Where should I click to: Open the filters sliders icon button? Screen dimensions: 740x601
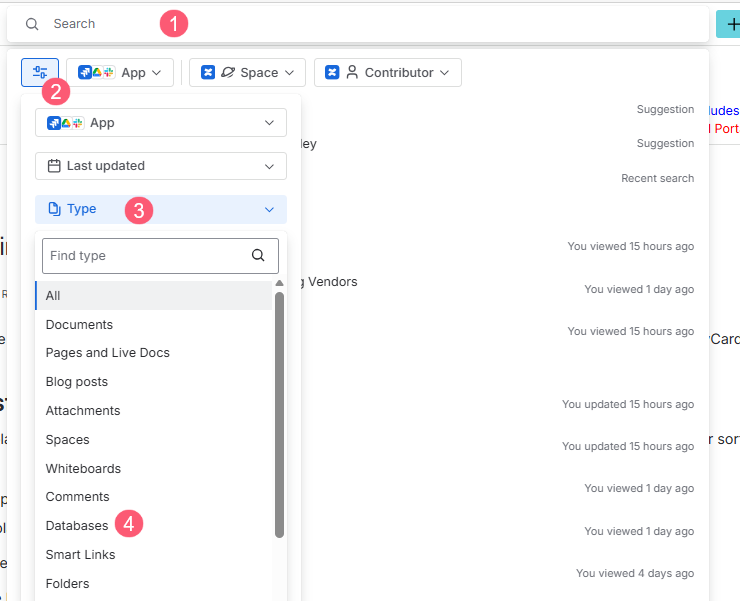pos(40,72)
